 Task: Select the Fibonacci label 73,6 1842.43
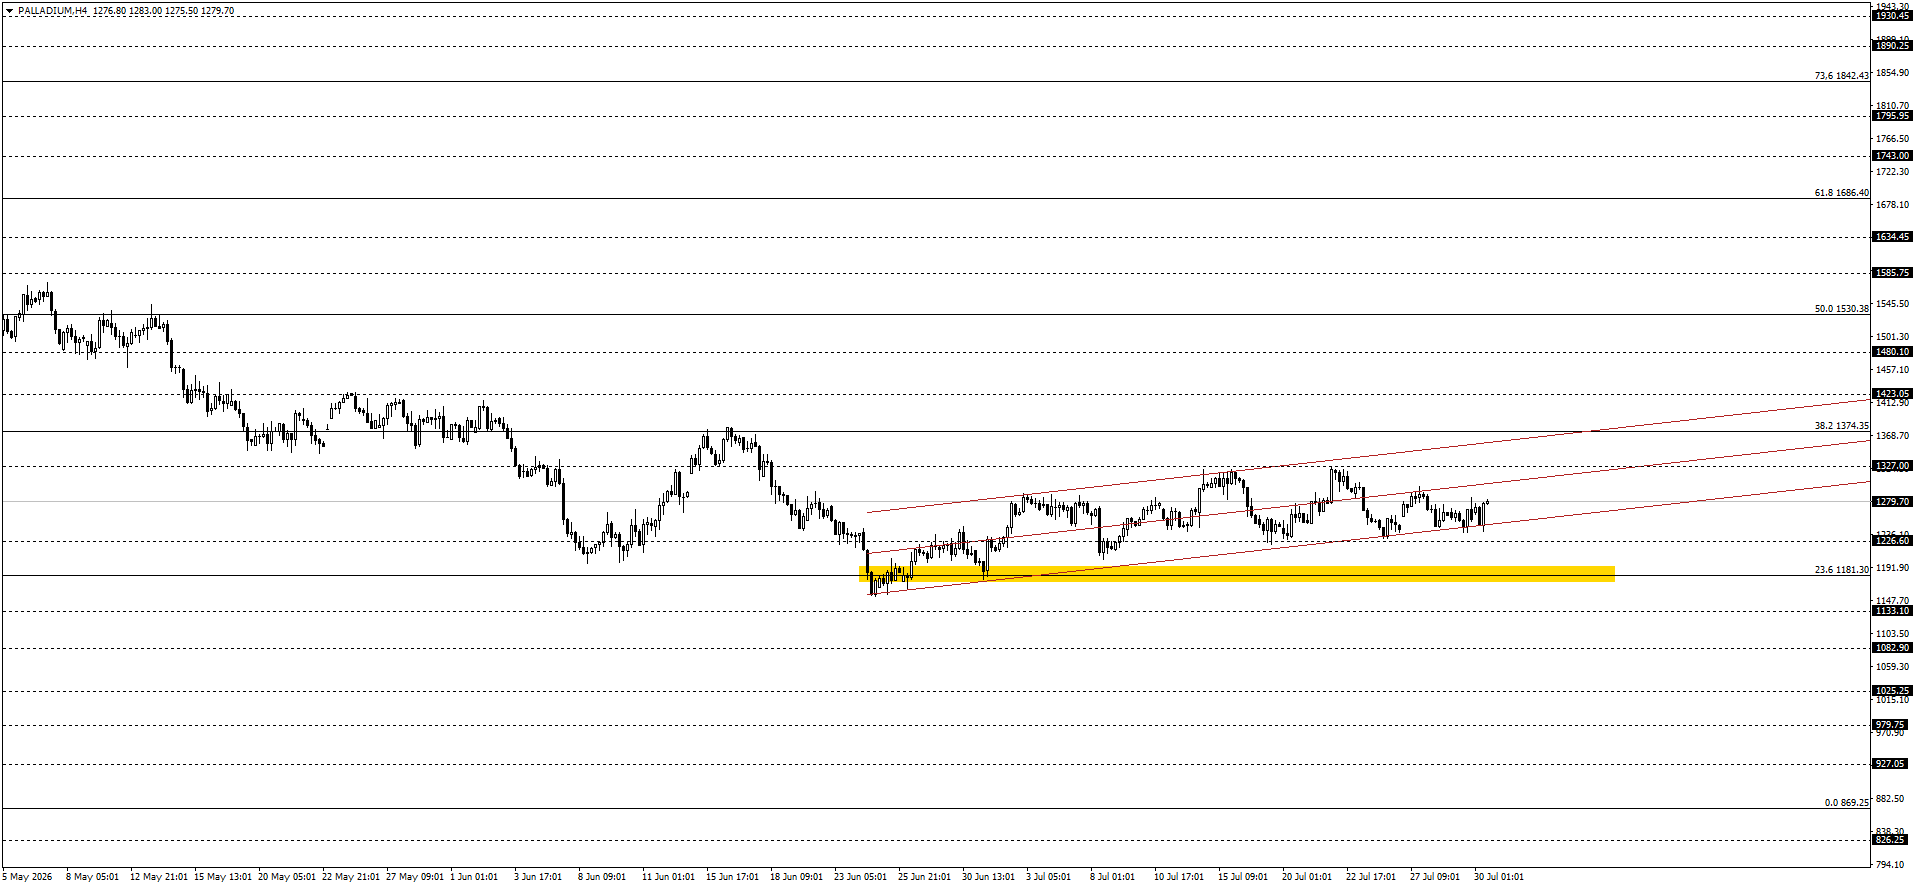point(1841,76)
